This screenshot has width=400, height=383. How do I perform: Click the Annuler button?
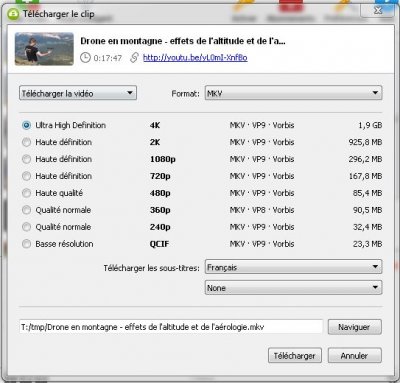(x=354, y=356)
